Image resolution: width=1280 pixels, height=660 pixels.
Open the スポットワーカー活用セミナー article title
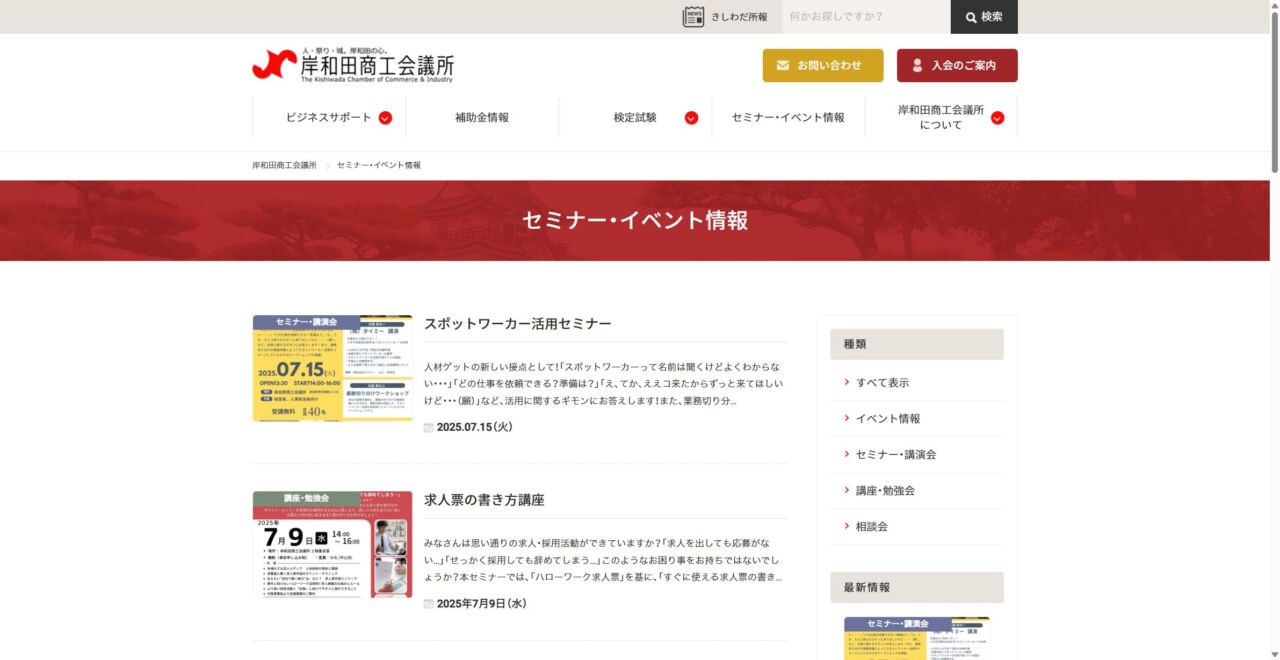[x=517, y=324]
